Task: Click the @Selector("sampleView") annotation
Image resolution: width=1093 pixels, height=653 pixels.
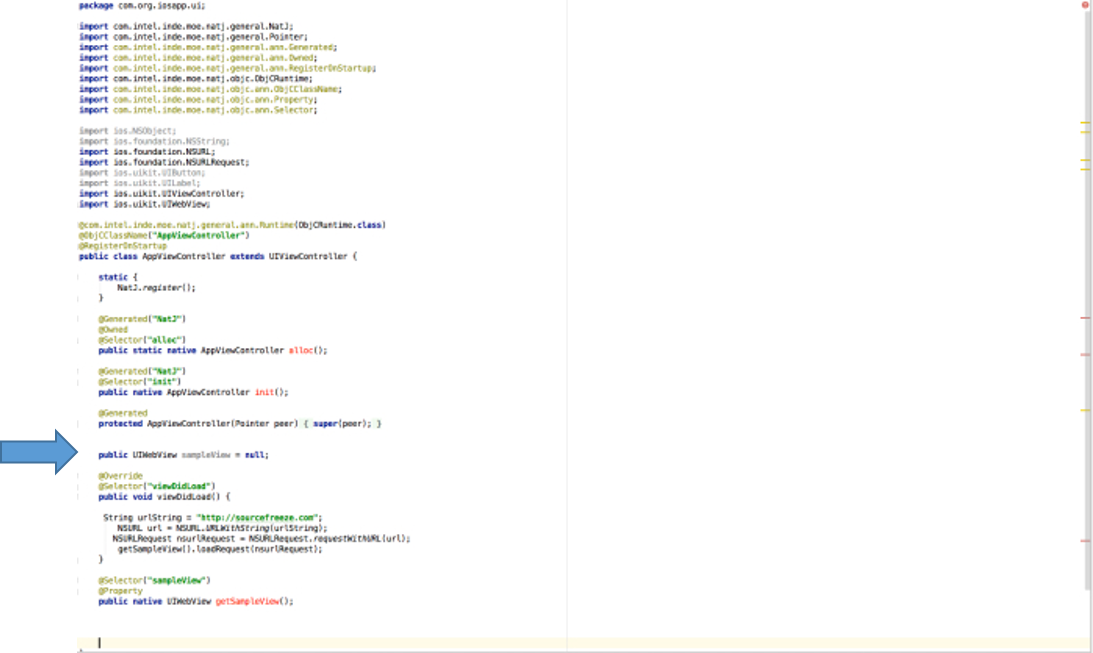Action: 154,581
